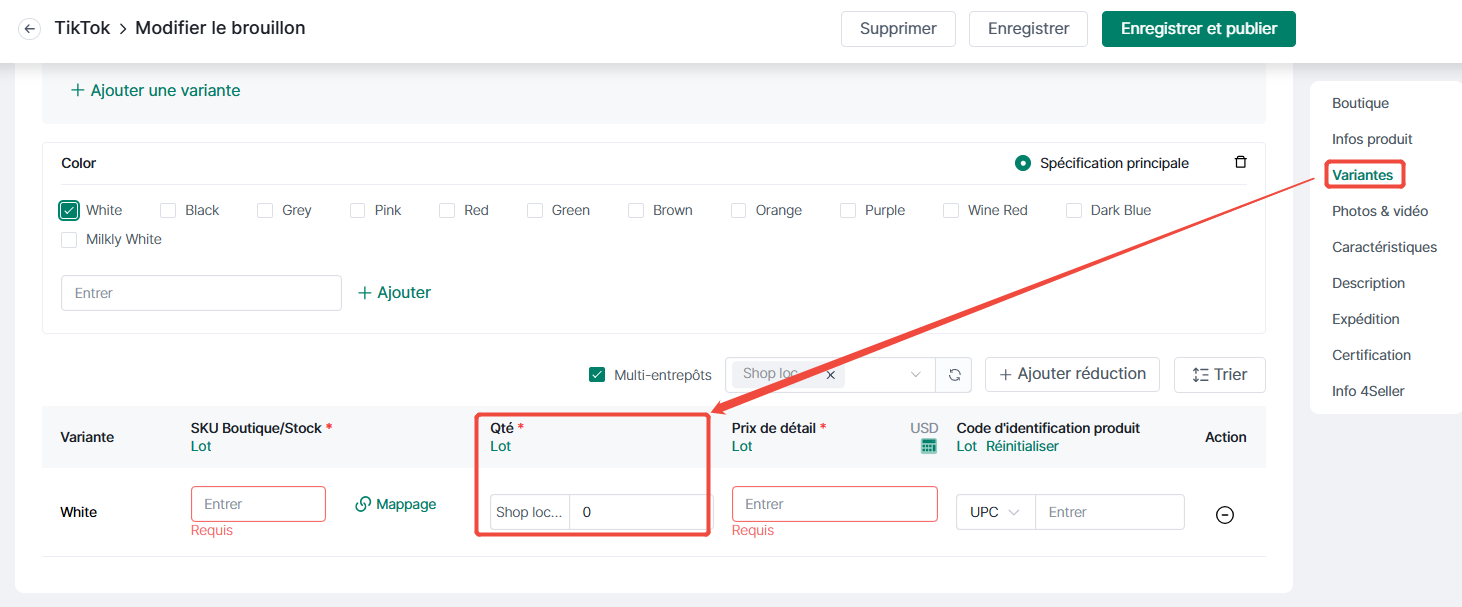Jump to the Expédition section

point(1365,319)
